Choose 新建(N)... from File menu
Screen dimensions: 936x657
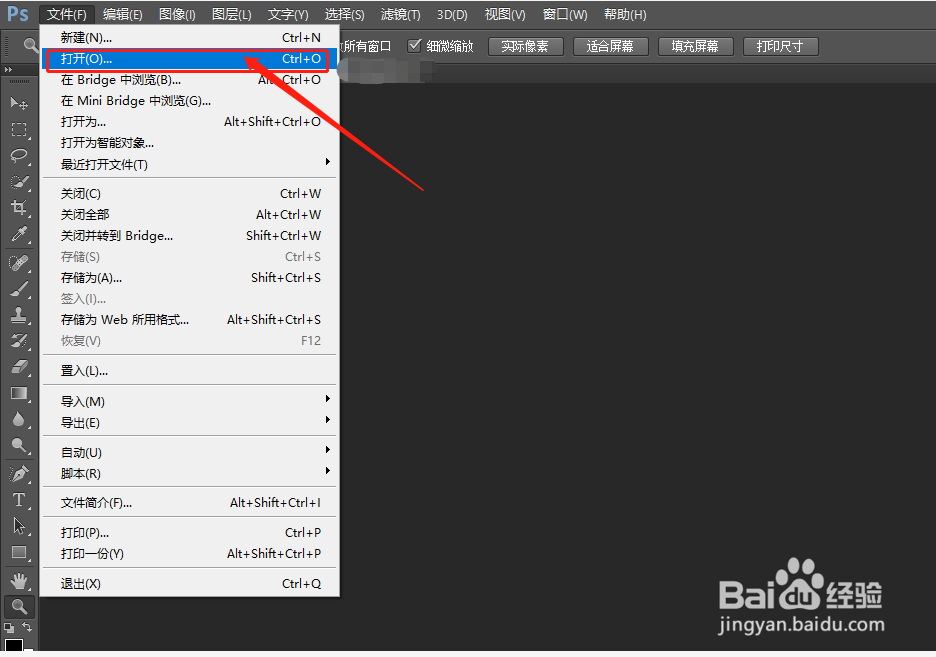pos(189,38)
